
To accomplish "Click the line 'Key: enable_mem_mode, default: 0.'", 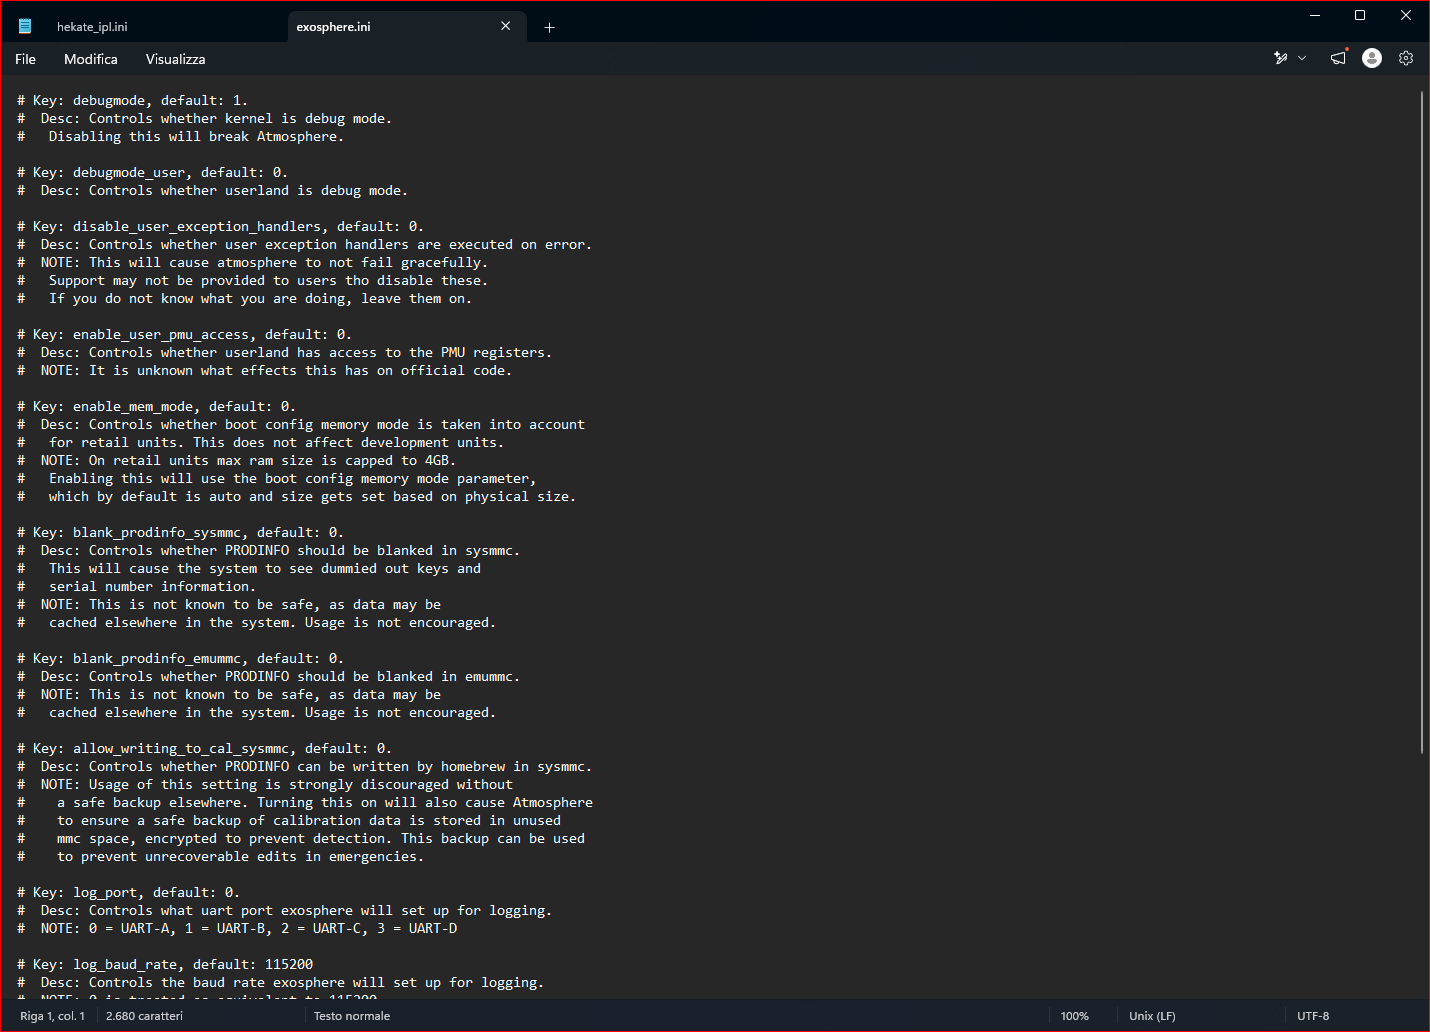I will (156, 407).
